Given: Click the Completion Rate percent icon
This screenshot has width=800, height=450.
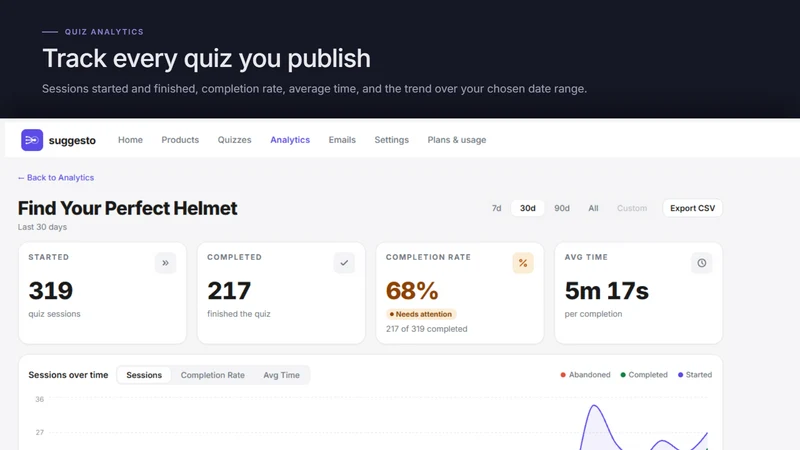Looking at the screenshot, I should pos(523,263).
